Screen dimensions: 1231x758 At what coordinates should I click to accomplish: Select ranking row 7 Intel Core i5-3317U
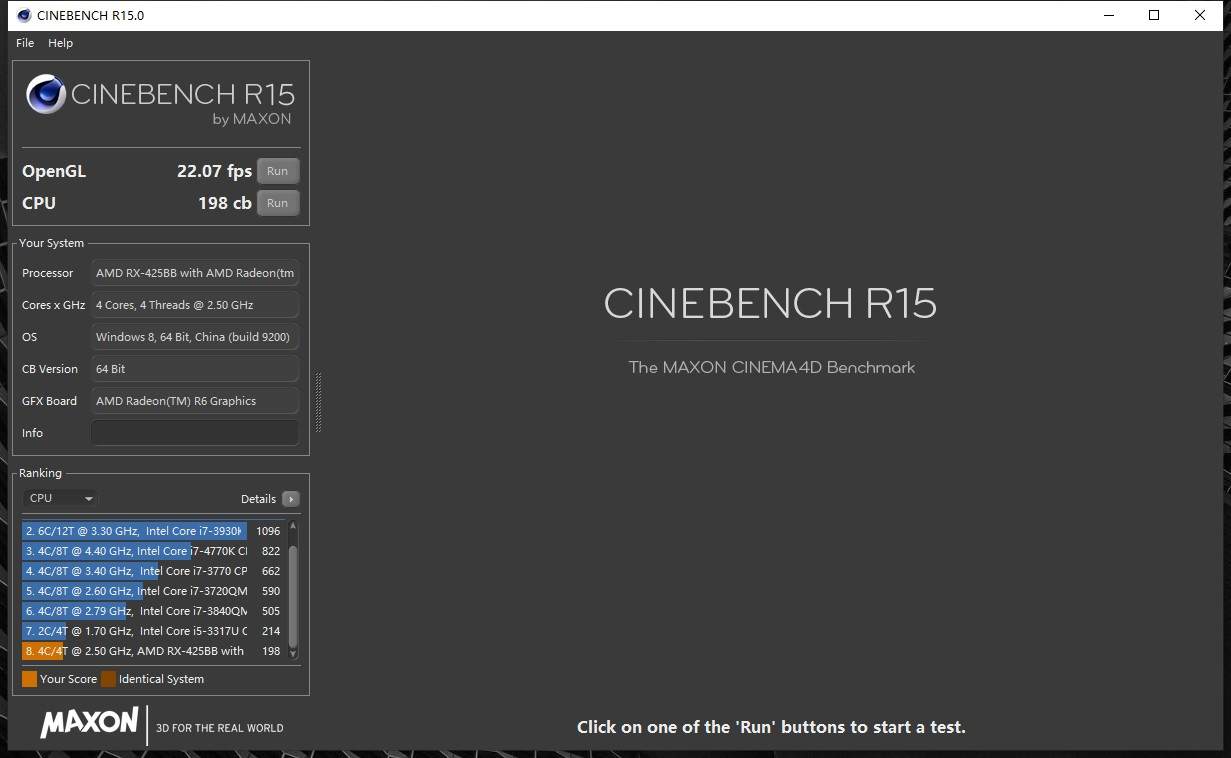point(153,631)
